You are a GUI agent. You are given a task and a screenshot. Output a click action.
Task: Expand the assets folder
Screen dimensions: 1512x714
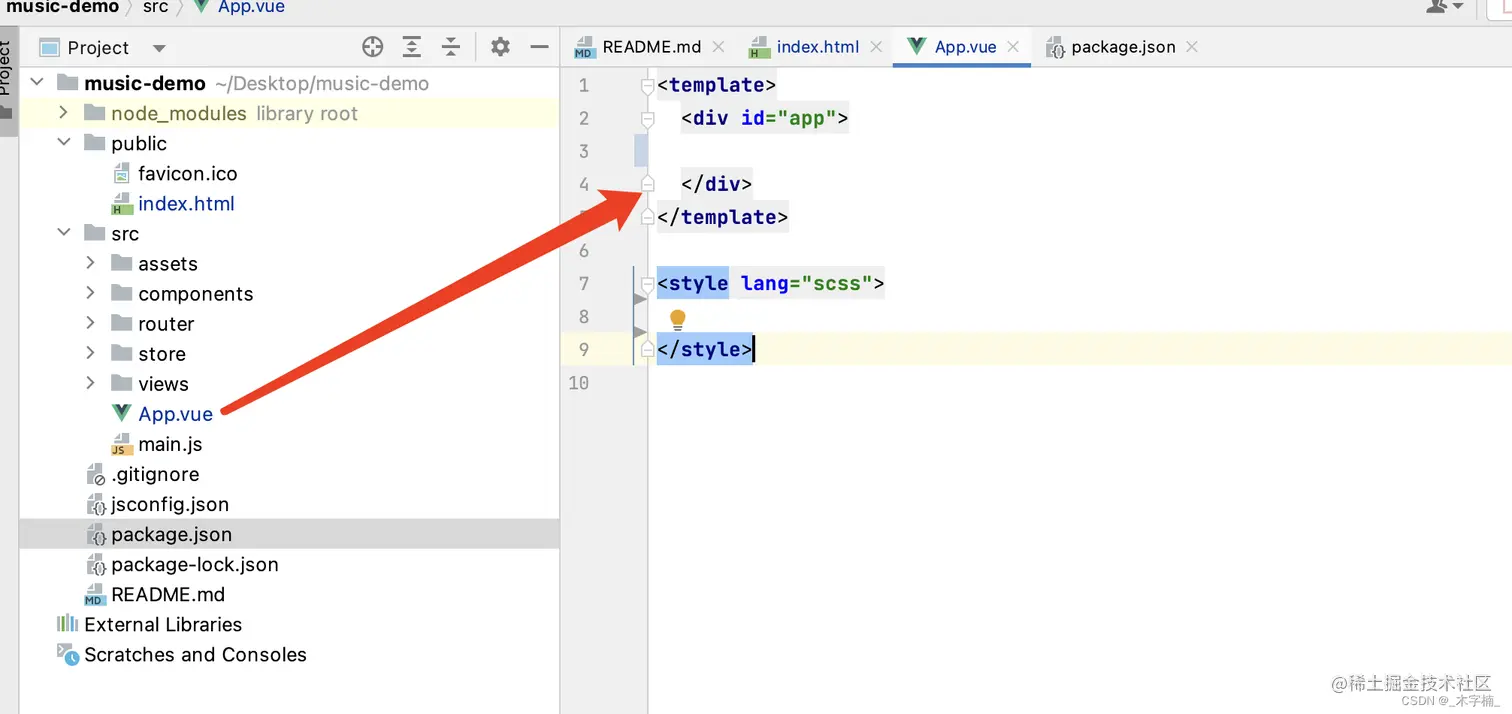click(x=91, y=263)
